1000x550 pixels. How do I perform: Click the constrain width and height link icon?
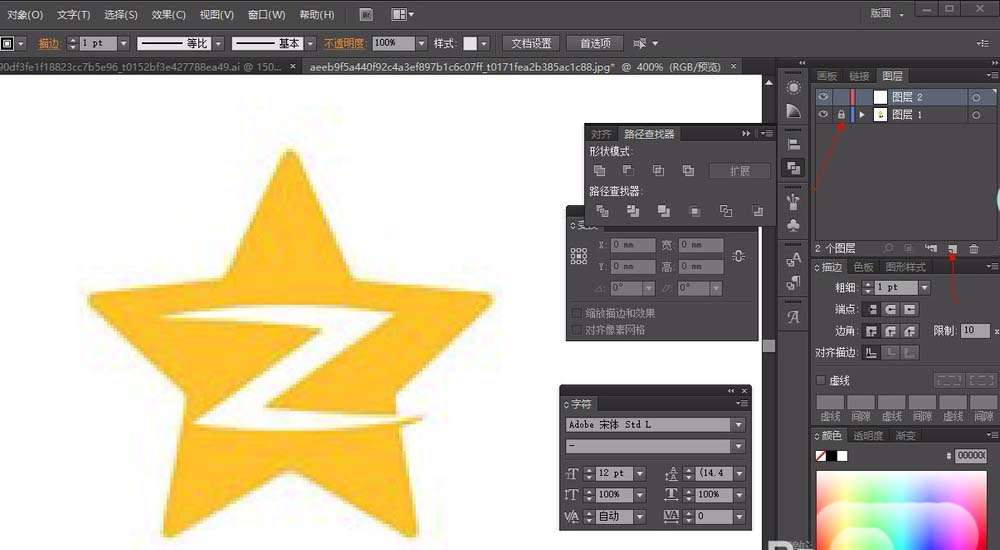pyautogui.click(x=739, y=256)
